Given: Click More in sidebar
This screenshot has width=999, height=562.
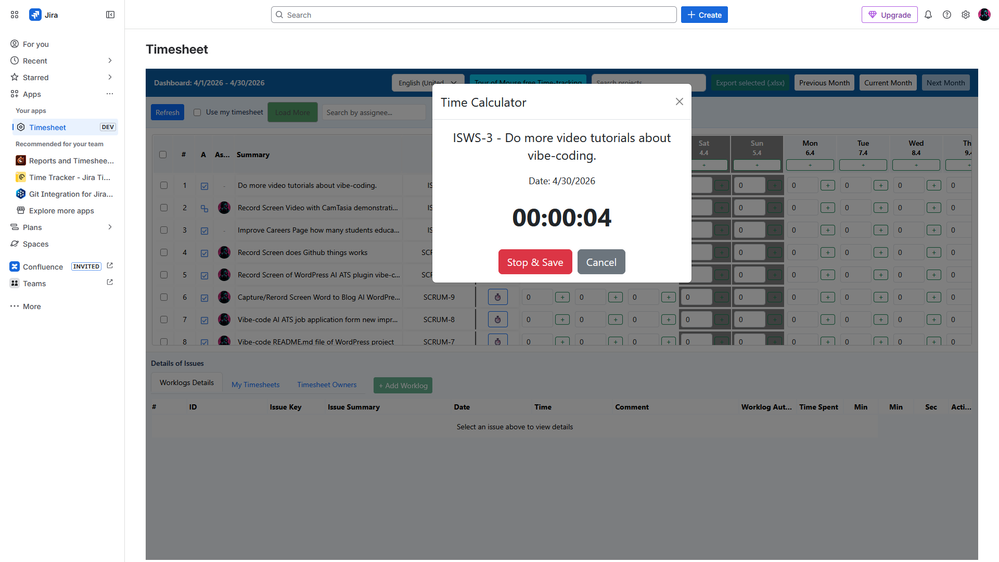Looking at the screenshot, I should [x=31, y=306].
